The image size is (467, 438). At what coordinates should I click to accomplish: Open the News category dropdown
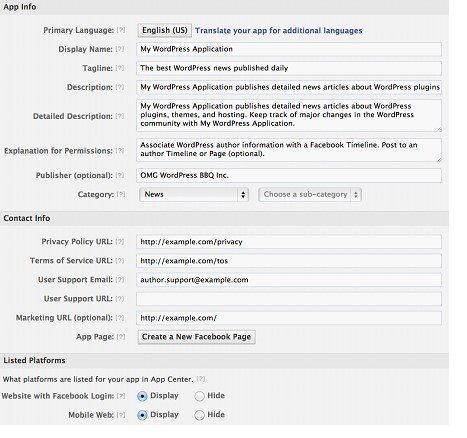pos(194,195)
